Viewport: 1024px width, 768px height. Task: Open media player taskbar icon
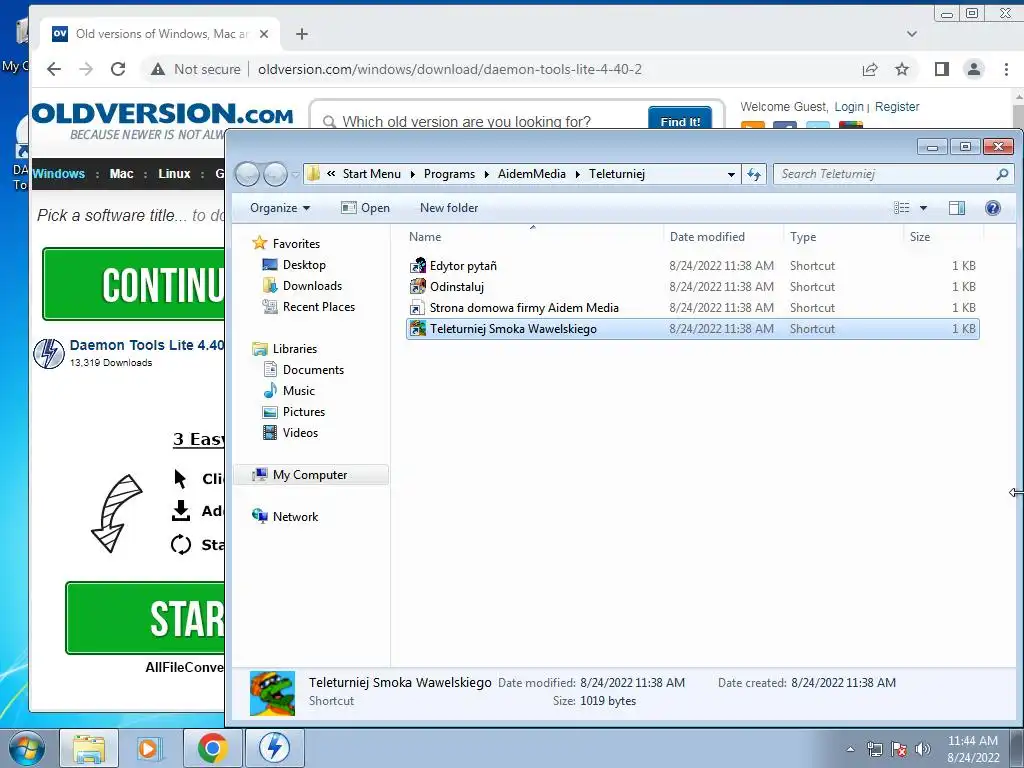pyautogui.click(x=150, y=748)
